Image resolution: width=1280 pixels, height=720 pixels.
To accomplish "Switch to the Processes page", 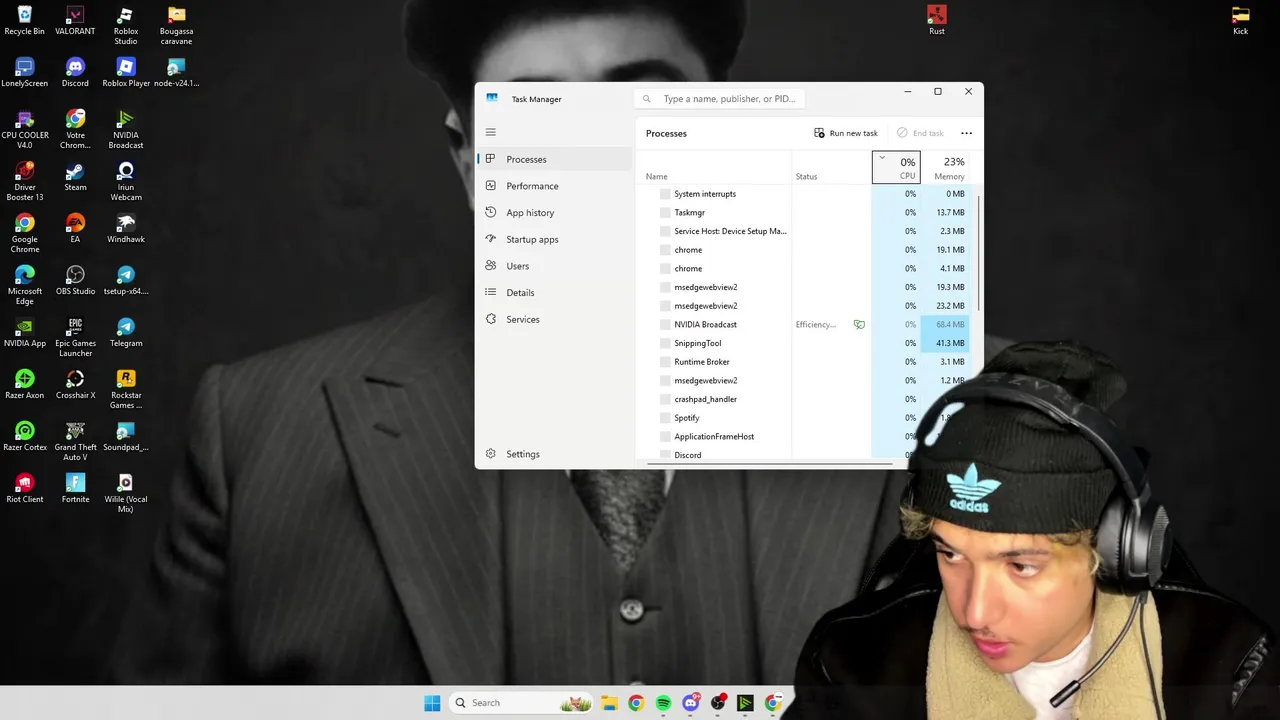I will 555,159.
